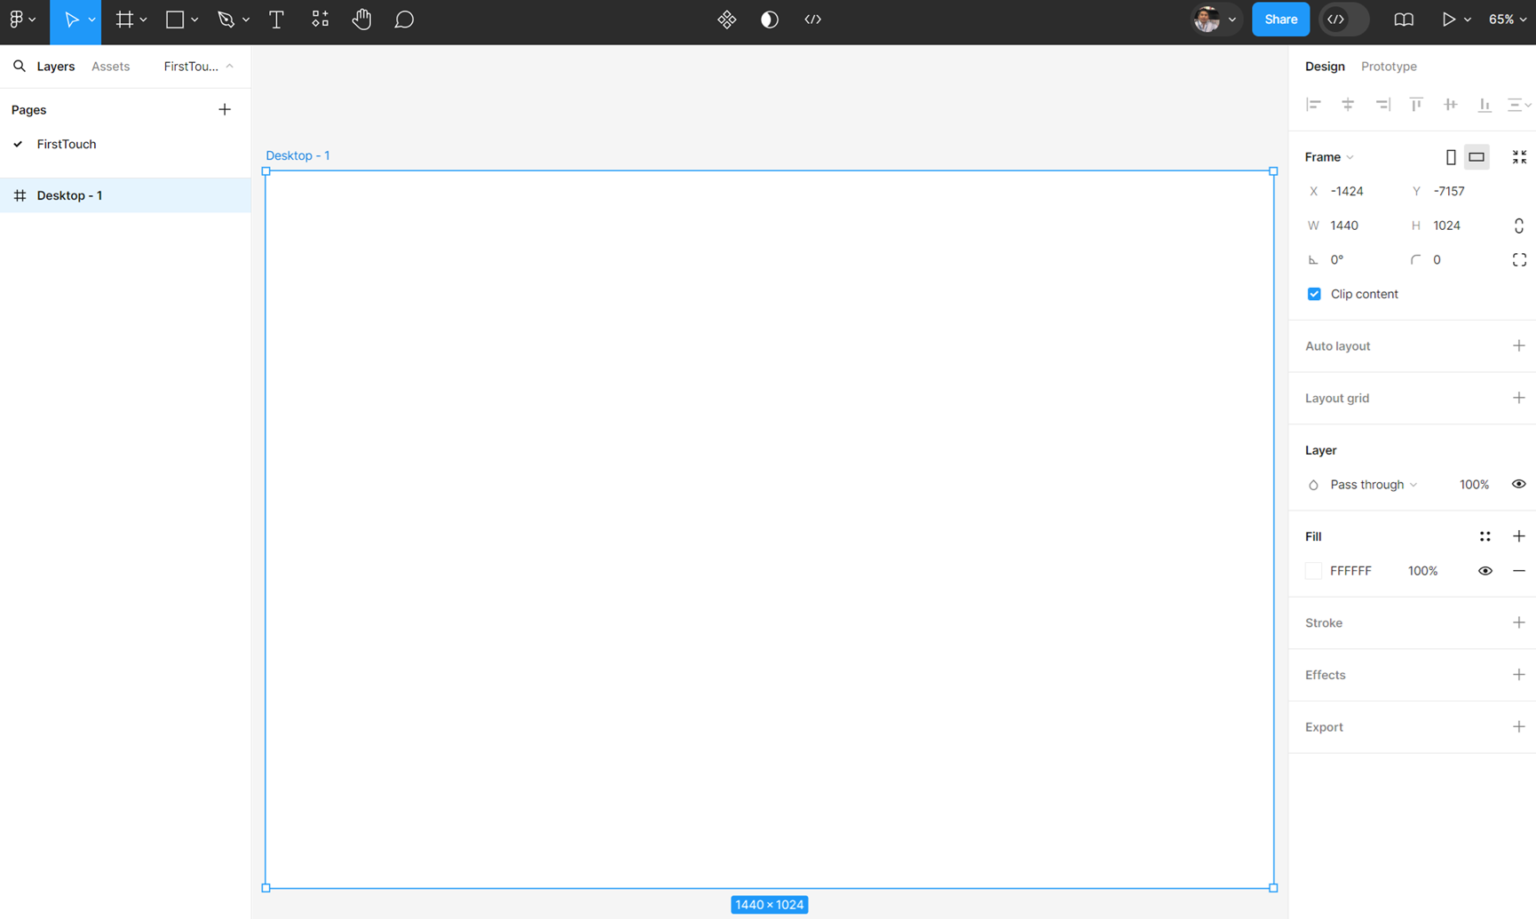Click the Share button
Image resolution: width=1536 pixels, height=919 pixels.
point(1280,19)
